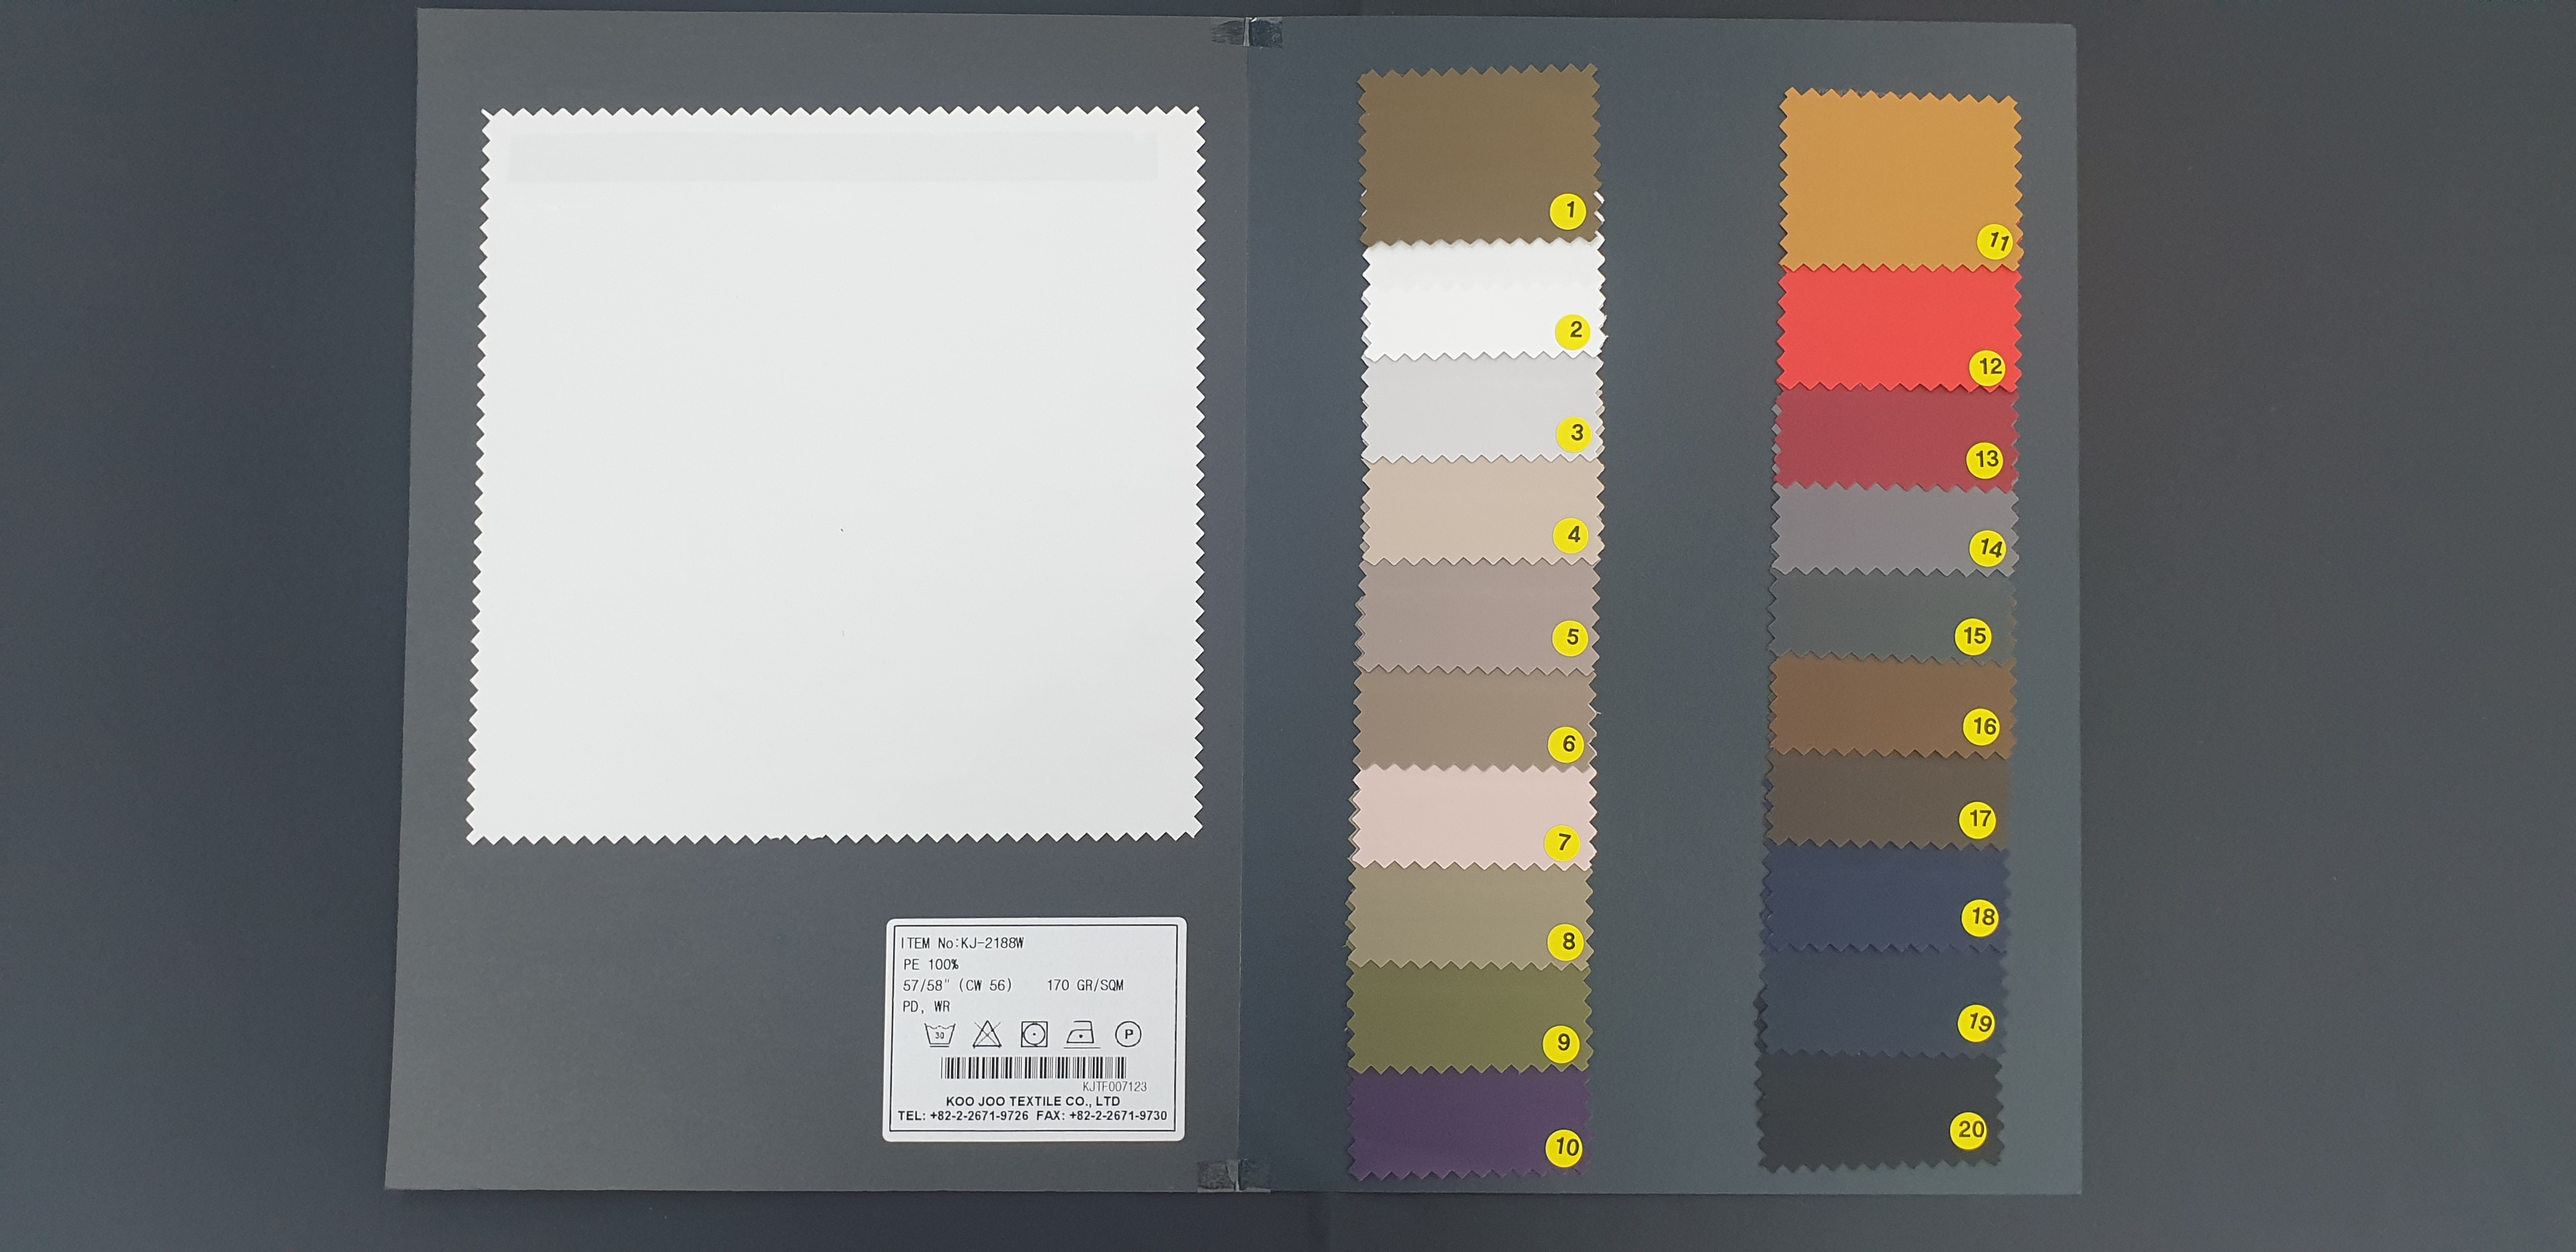Click the barcode on the label
This screenshot has width=2576, height=1252.
tap(1033, 1068)
